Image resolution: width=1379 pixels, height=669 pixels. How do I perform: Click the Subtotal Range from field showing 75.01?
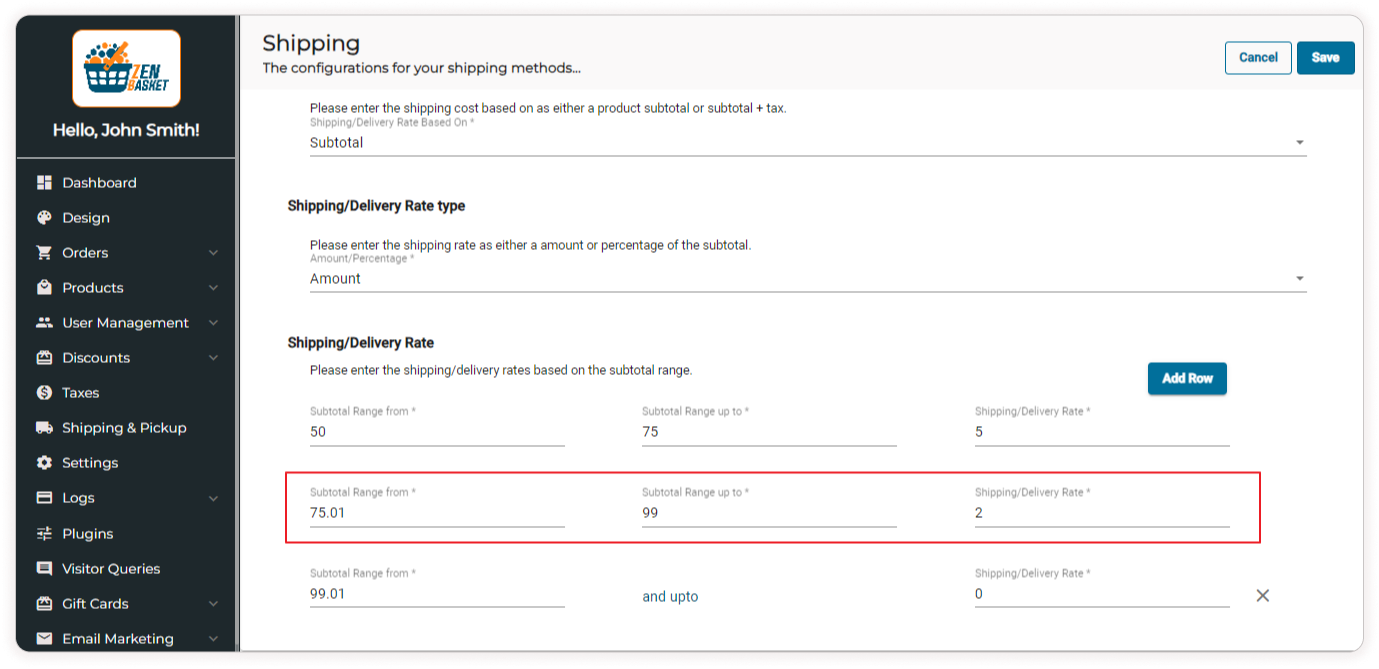coord(436,513)
